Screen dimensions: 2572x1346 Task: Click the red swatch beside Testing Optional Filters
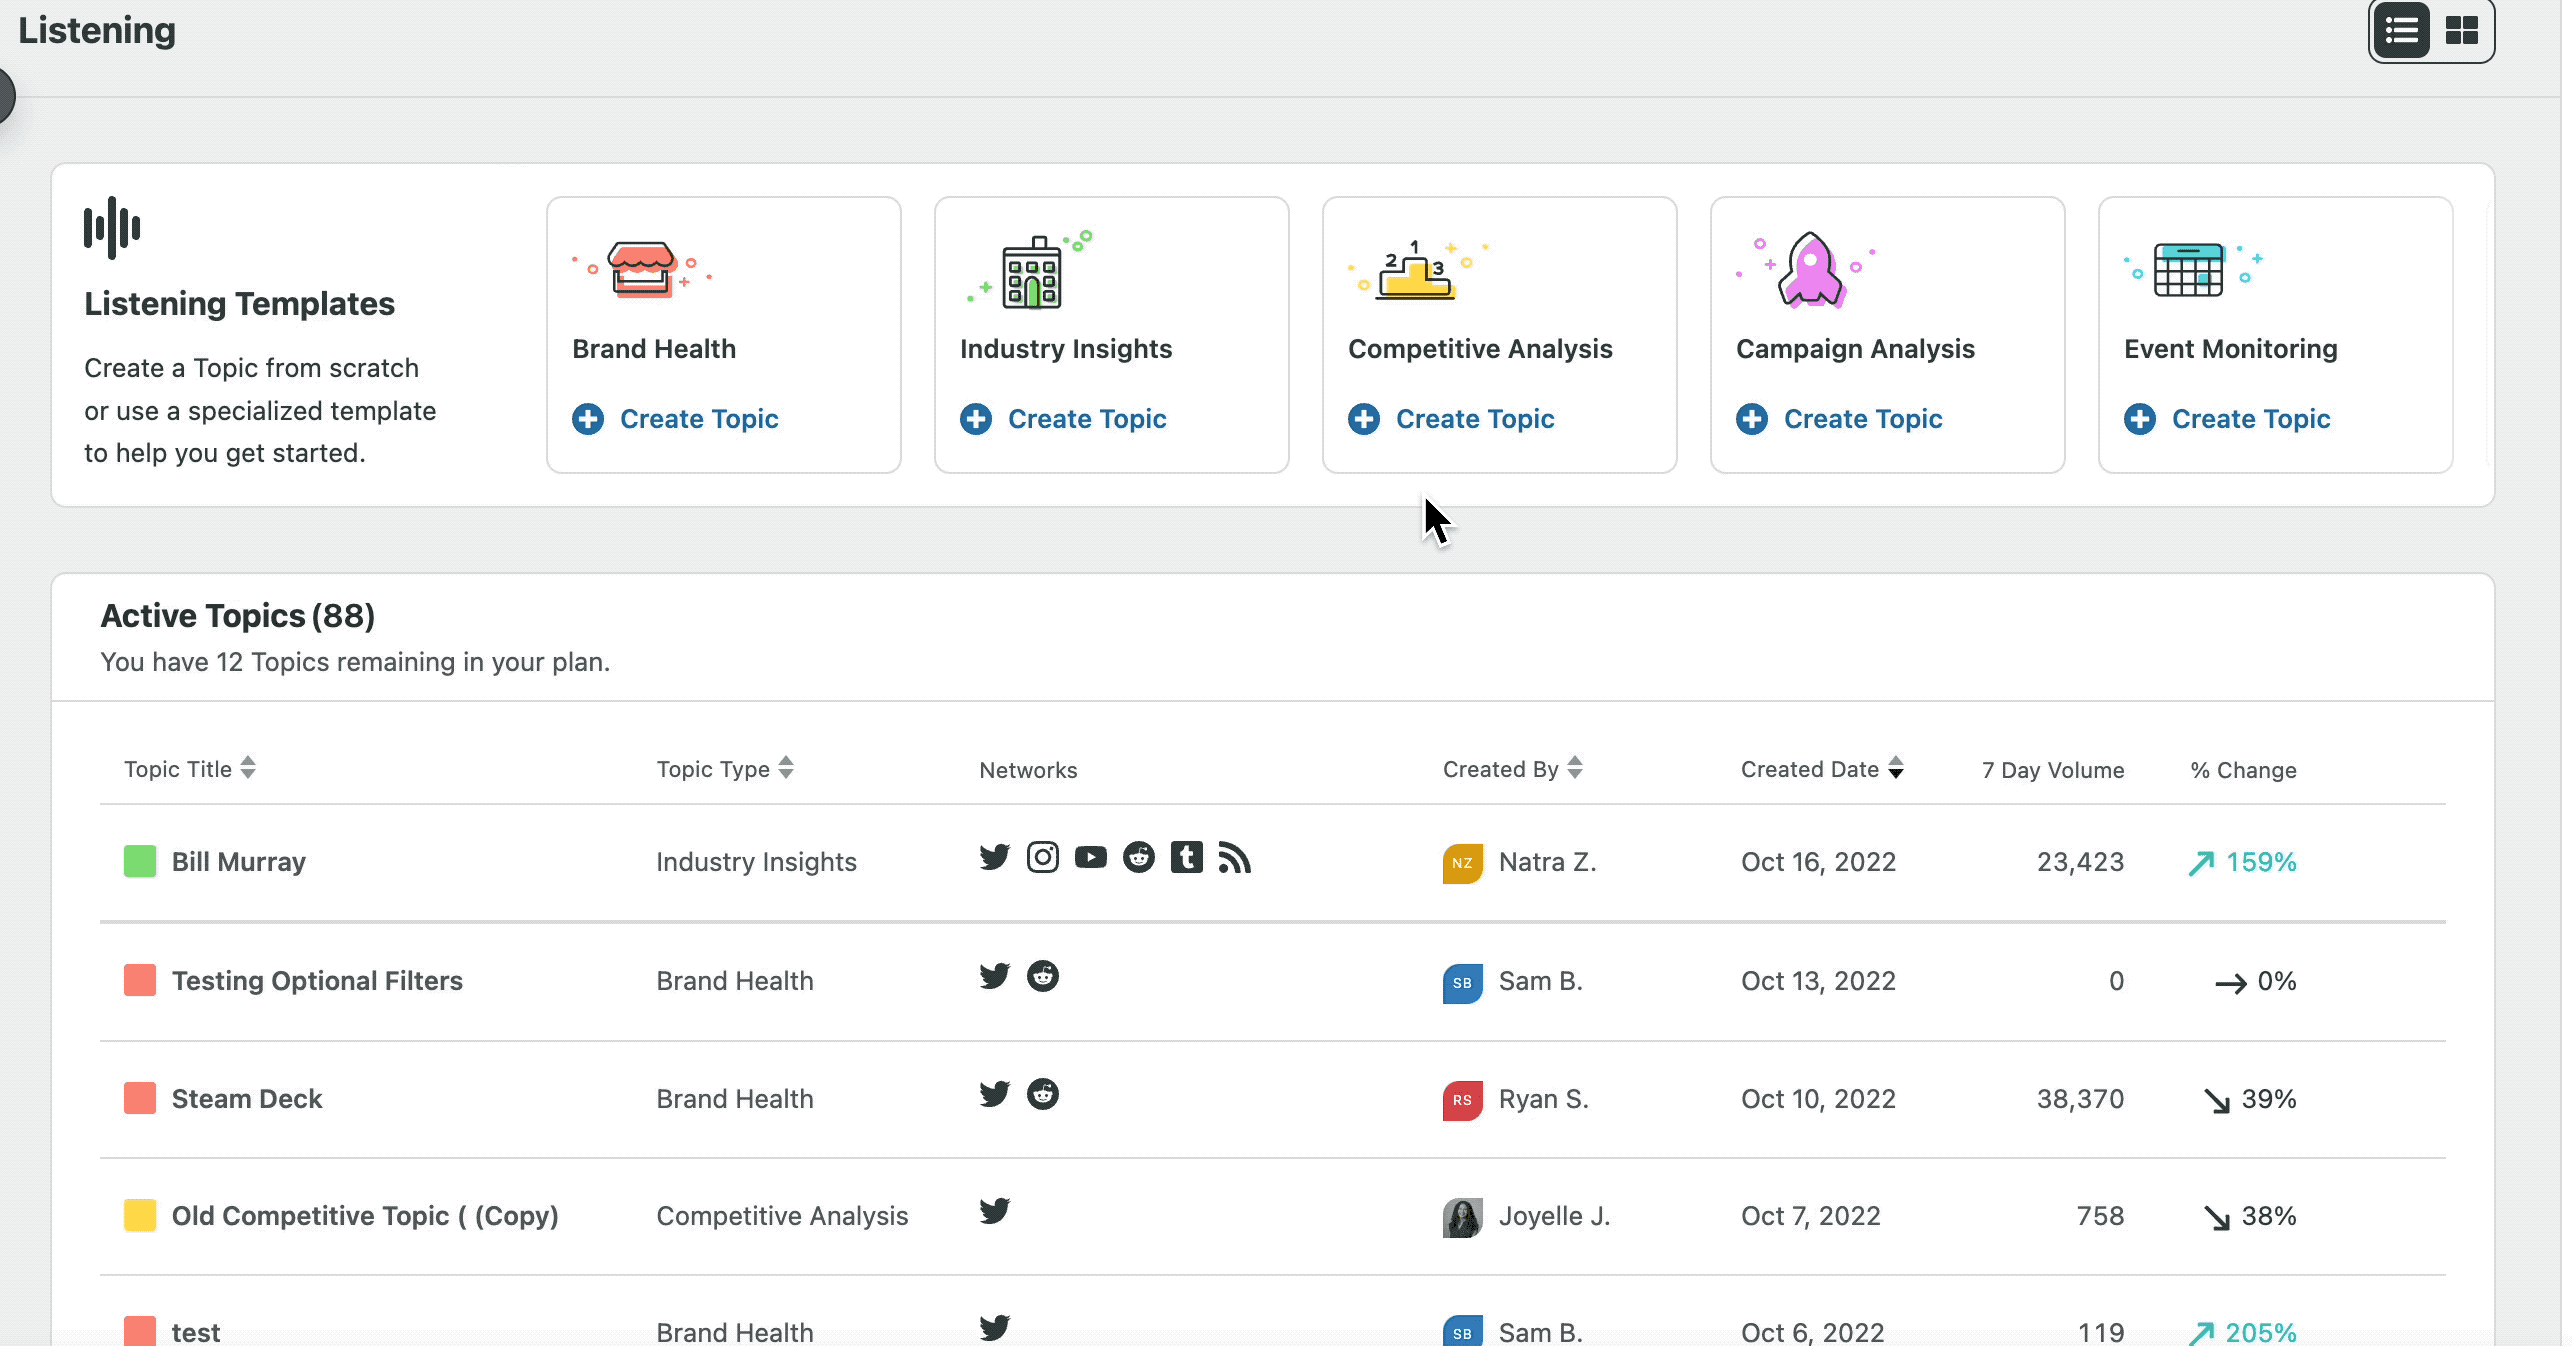point(140,980)
